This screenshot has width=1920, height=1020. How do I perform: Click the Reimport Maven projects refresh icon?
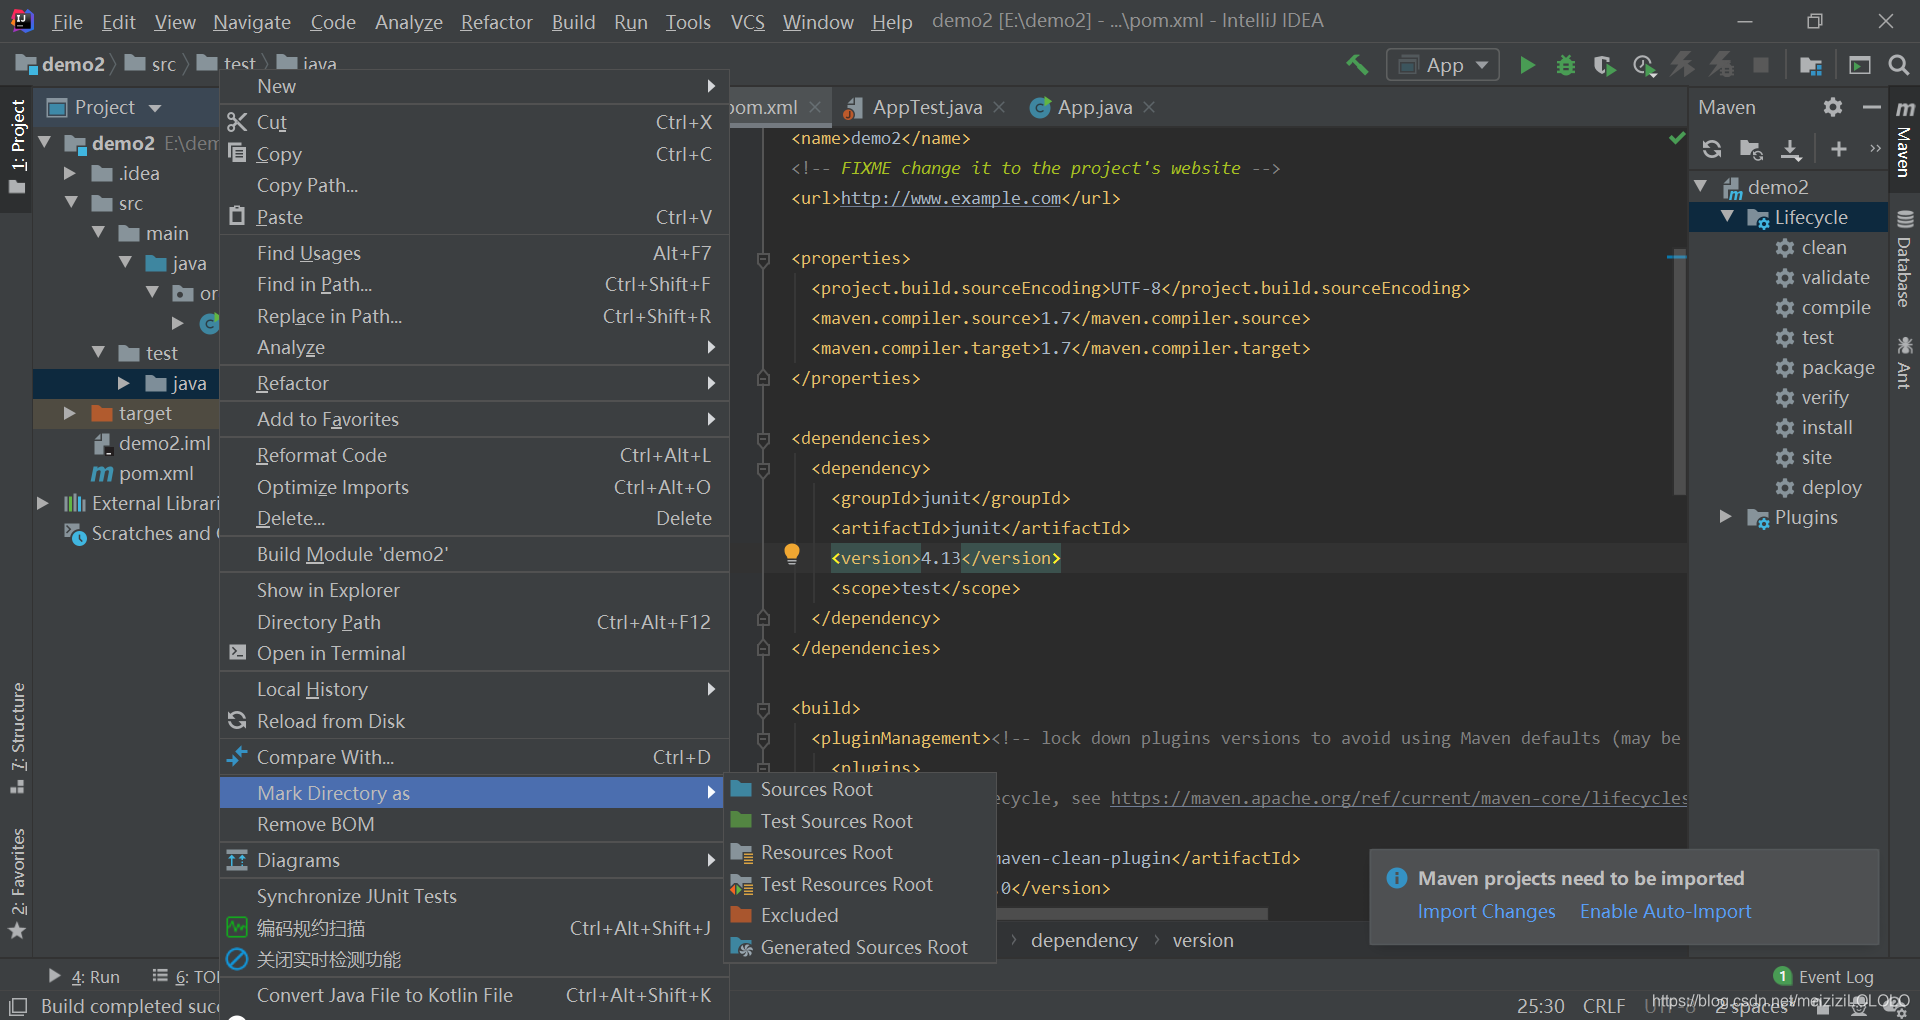[x=1712, y=149]
